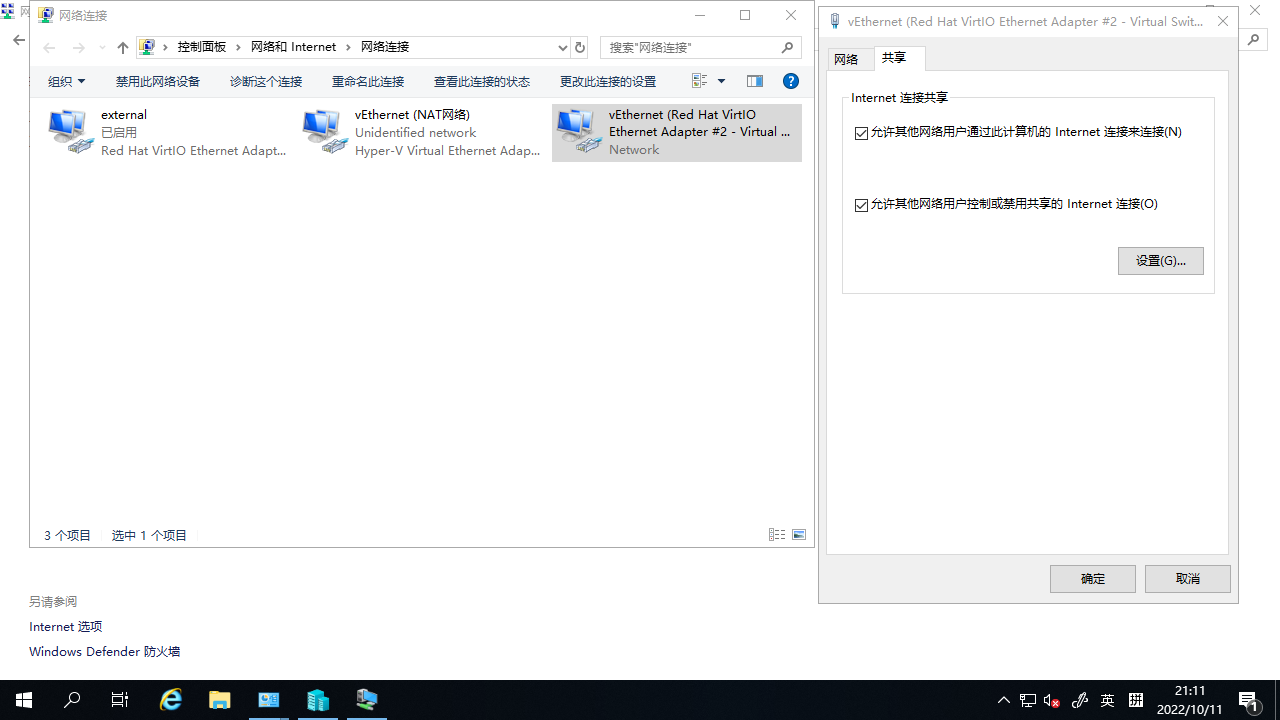Toggle 允许其他网络用户控制或禁用共享的 Internet 连接 checkbox
The image size is (1280, 720).
(862, 205)
